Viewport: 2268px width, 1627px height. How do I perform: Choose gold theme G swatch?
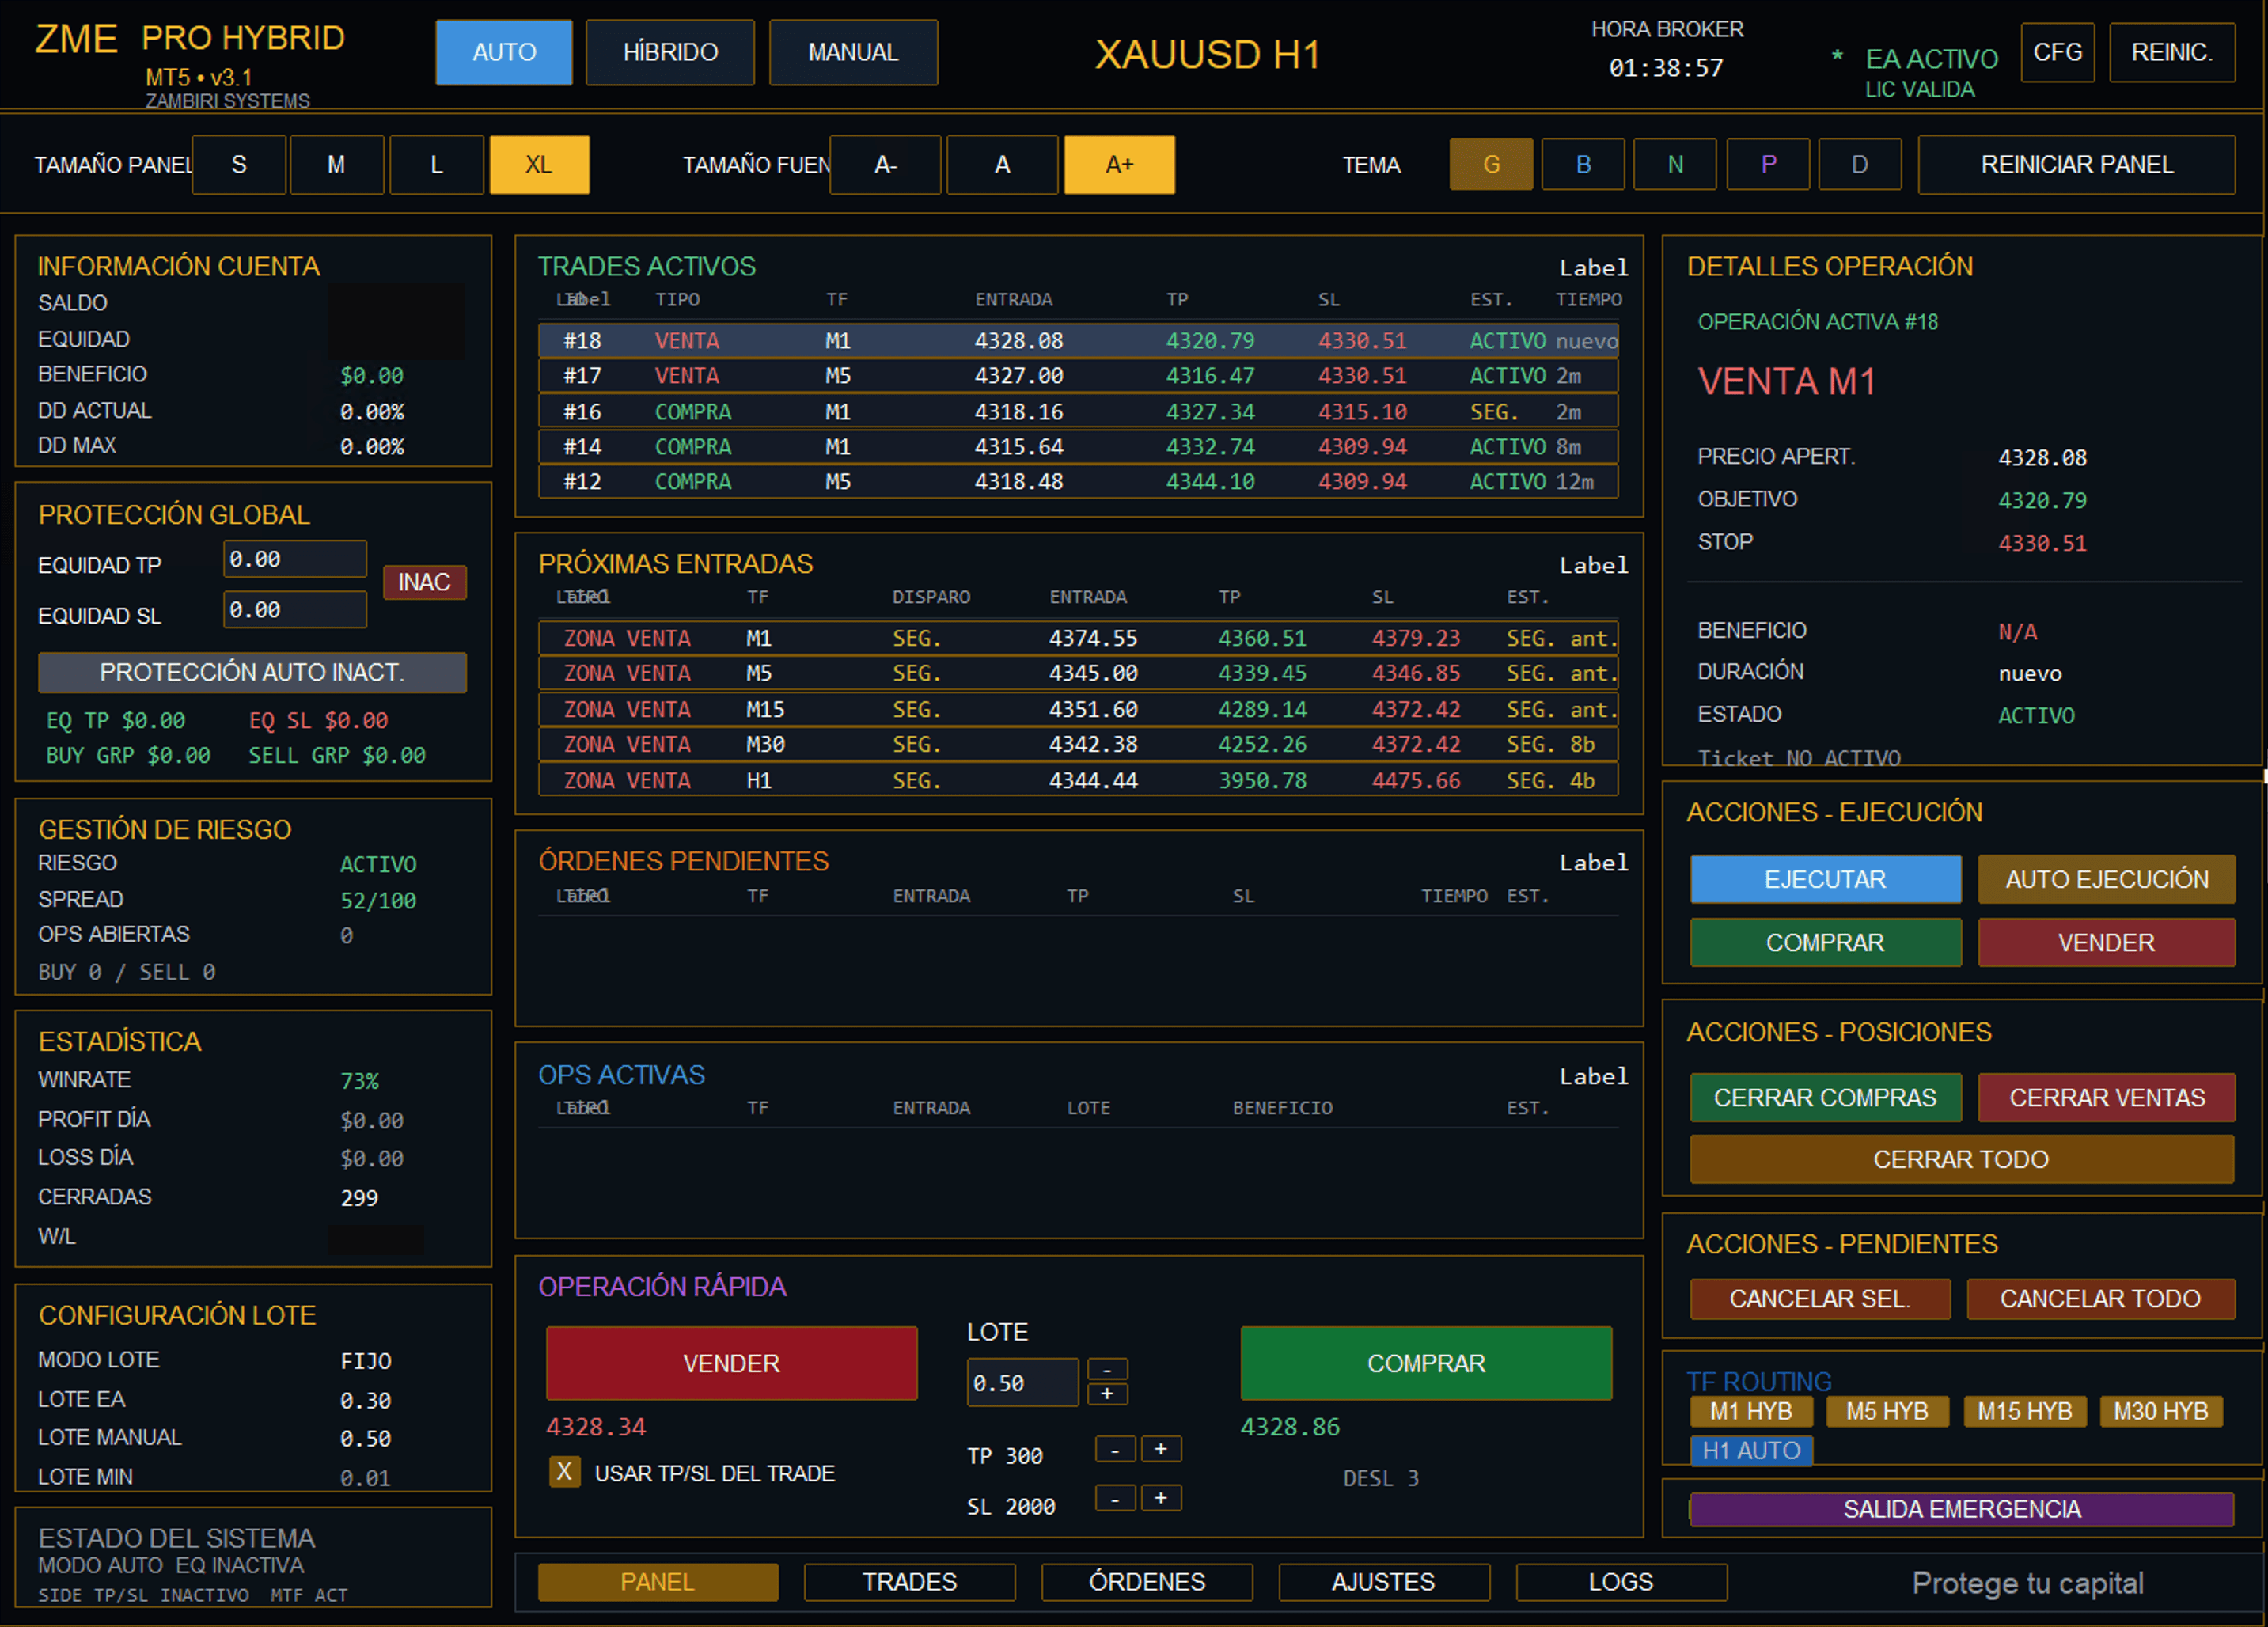(x=1491, y=164)
